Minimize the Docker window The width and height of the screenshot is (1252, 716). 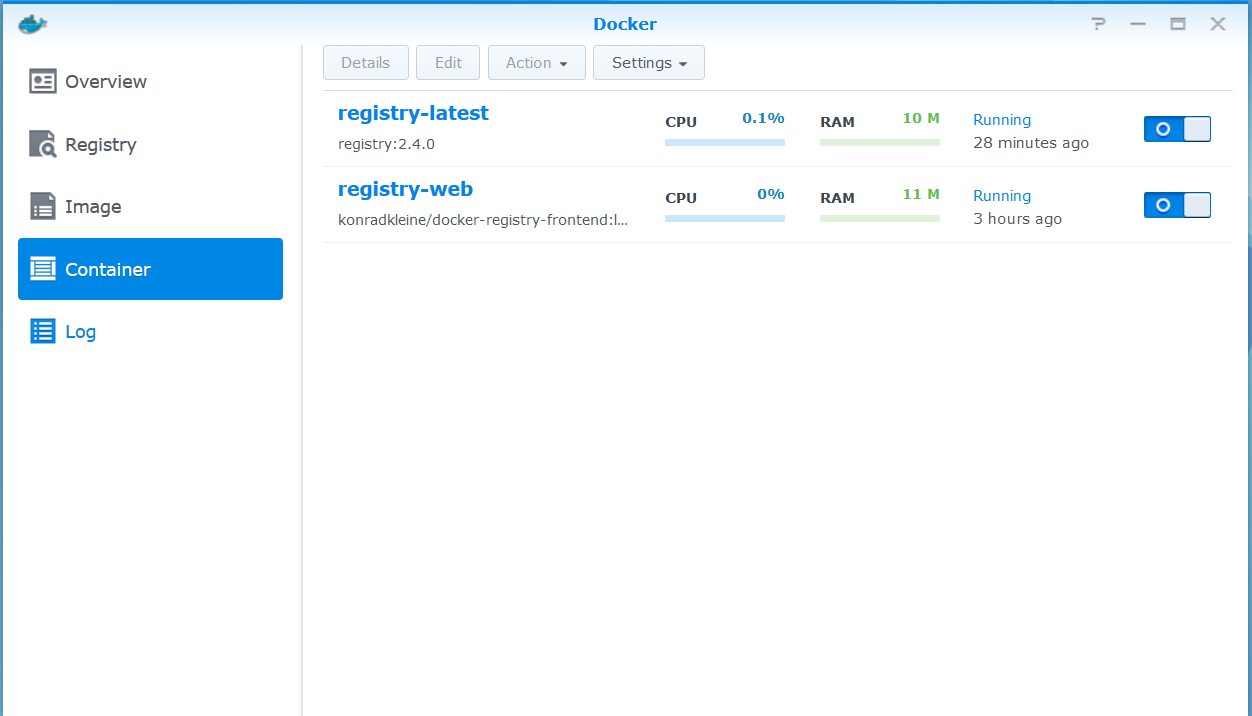[1138, 24]
